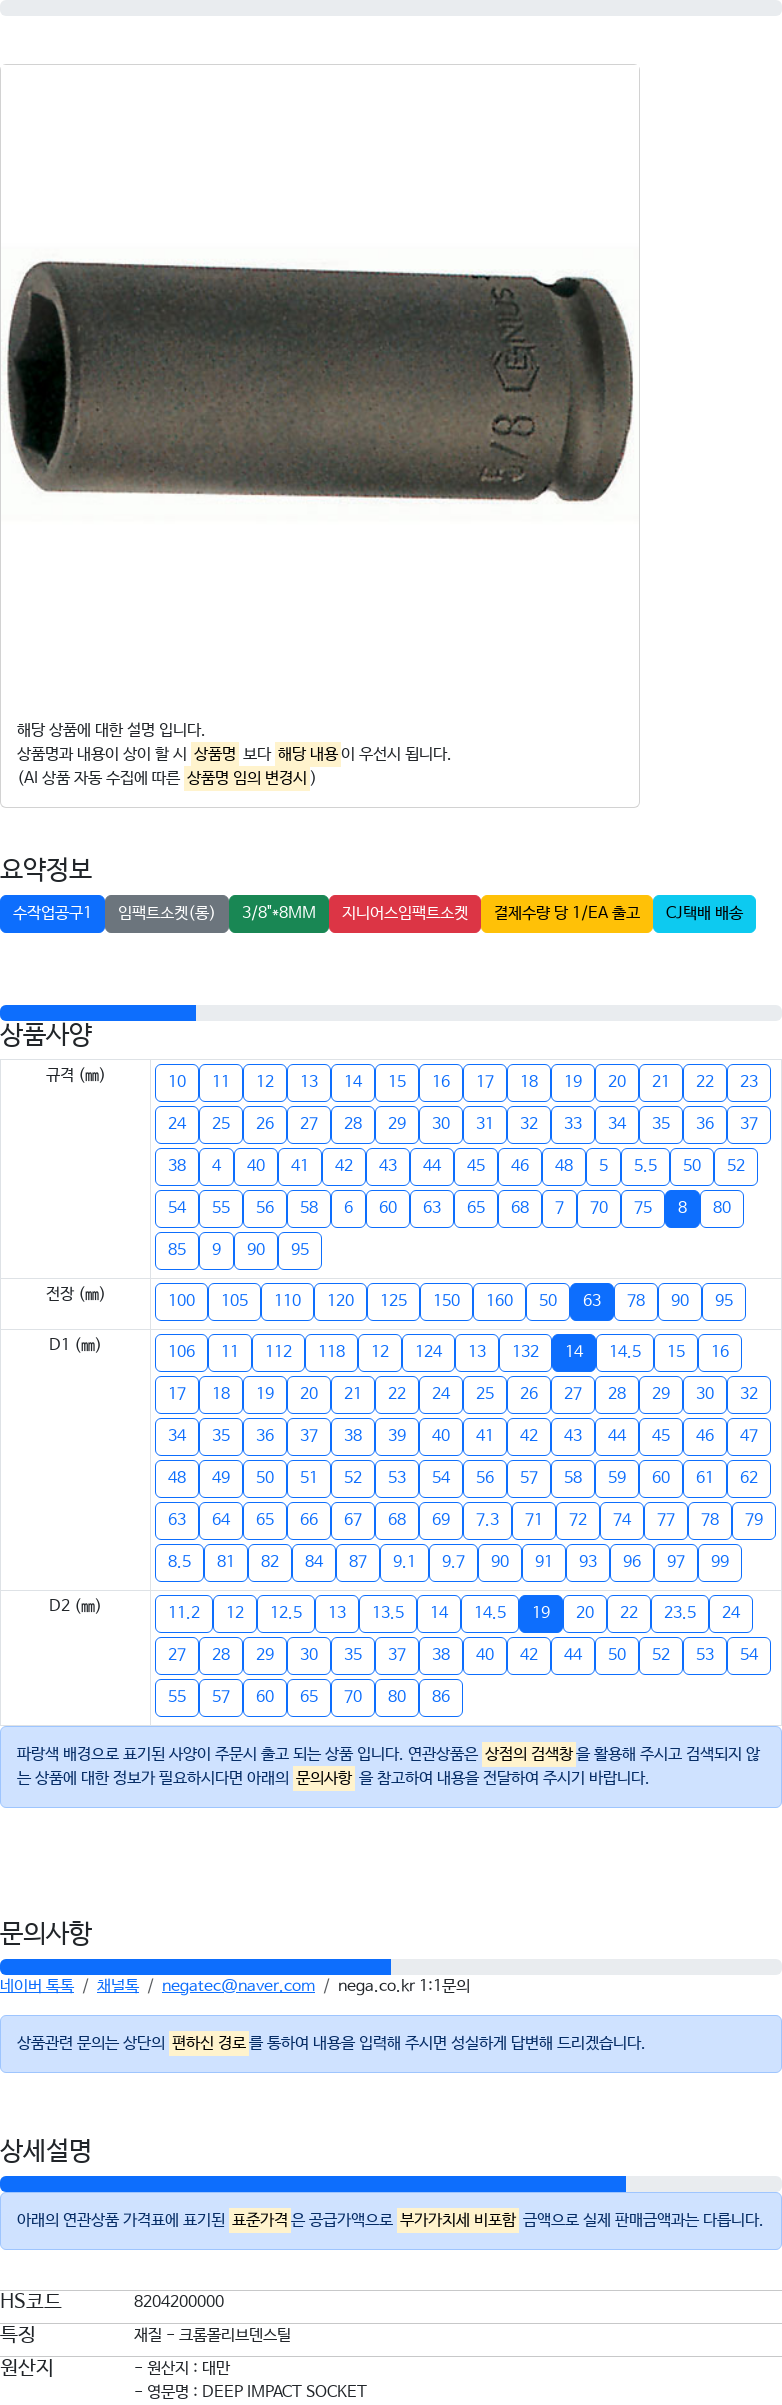782x2405 pixels.
Task: Select the active 전장 63 option
Action: (x=592, y=1301)
